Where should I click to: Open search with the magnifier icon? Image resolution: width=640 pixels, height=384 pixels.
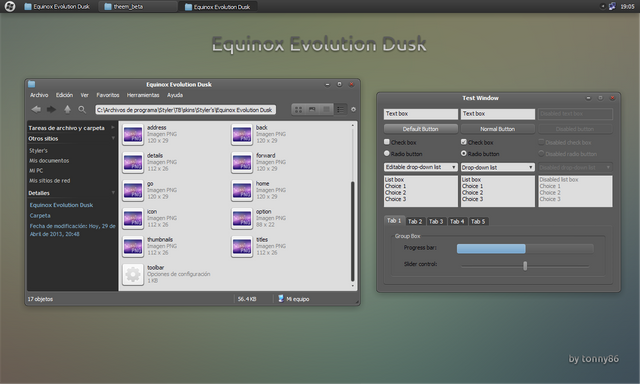82,109
